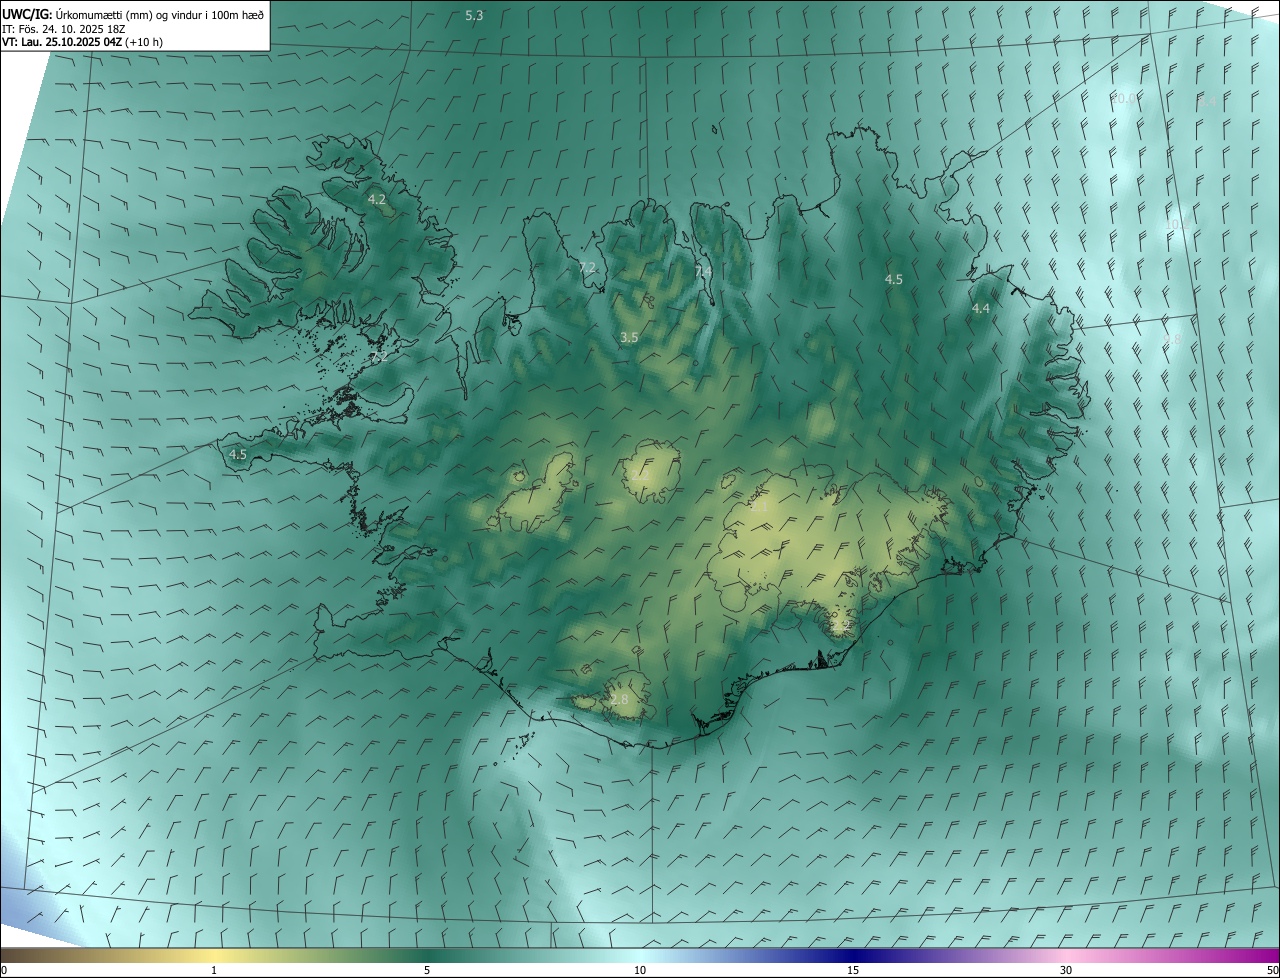Viewport: 1280px width, 978px height.
Task: Click the round glacier outline with a 2.2 value
Action: [650, 471]
